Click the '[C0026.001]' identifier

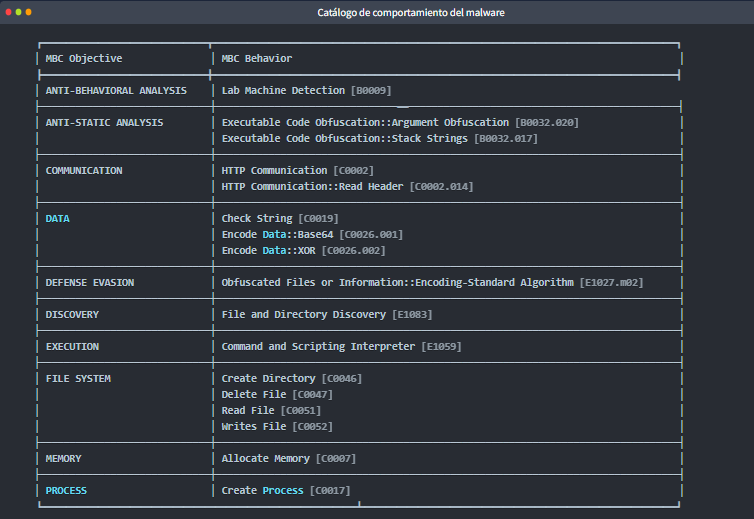coord(371,235)
